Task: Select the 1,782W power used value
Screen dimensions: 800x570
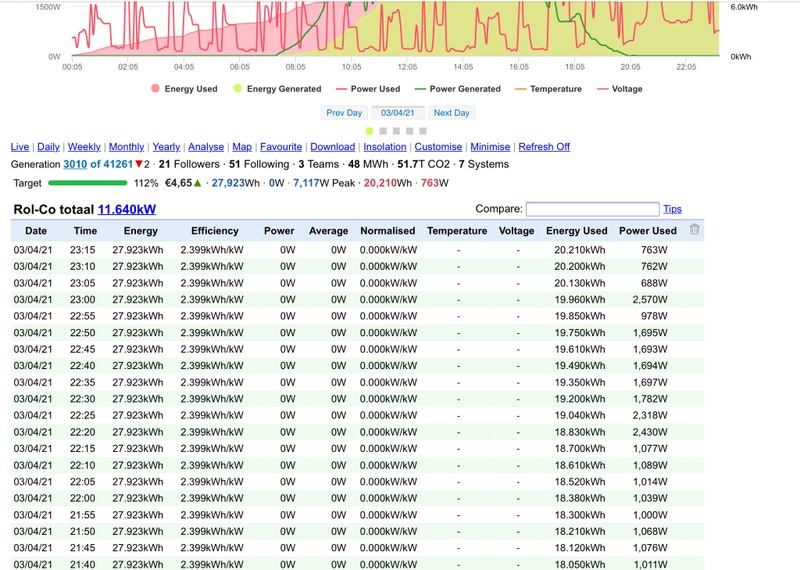Action: 650,399
